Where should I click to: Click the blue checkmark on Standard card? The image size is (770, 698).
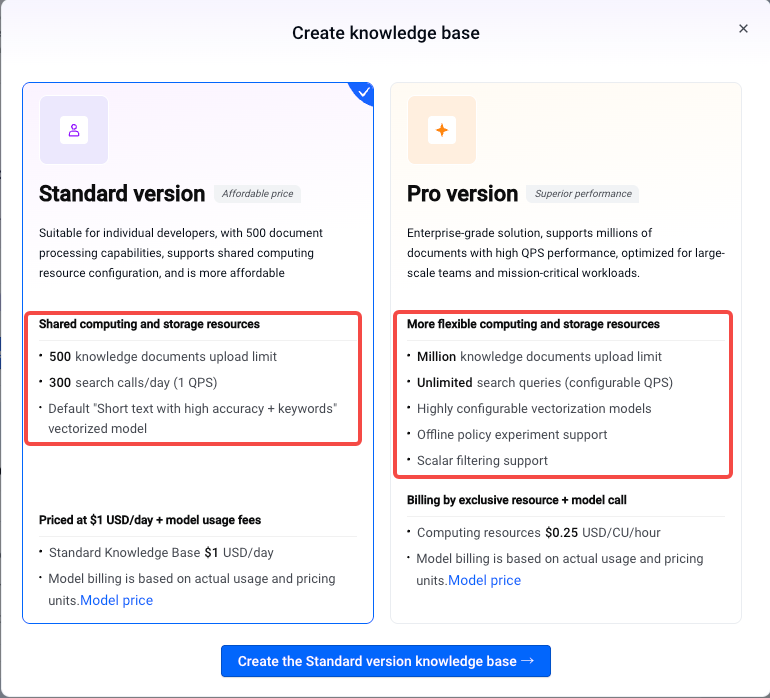pos(364,92)
